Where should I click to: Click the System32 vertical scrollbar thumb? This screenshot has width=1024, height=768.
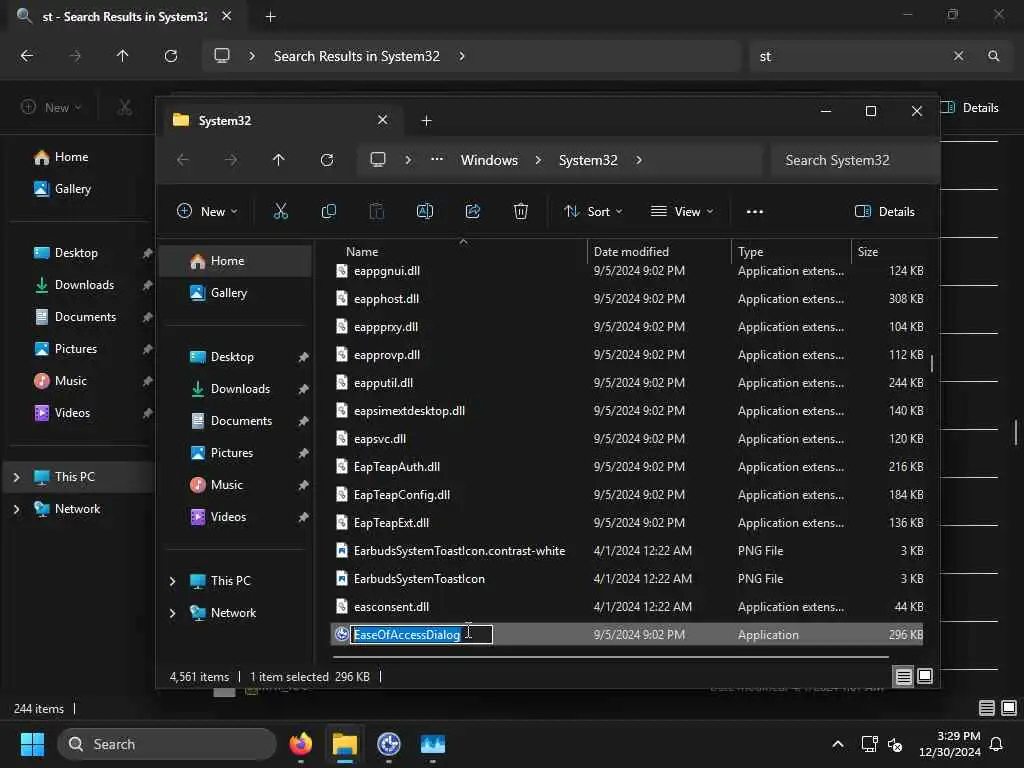click(x=932, y=363)
